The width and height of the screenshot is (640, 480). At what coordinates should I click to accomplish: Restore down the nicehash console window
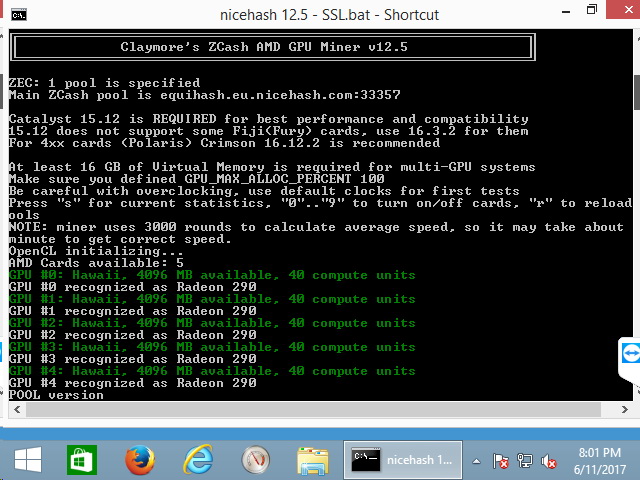click(591, 9)
